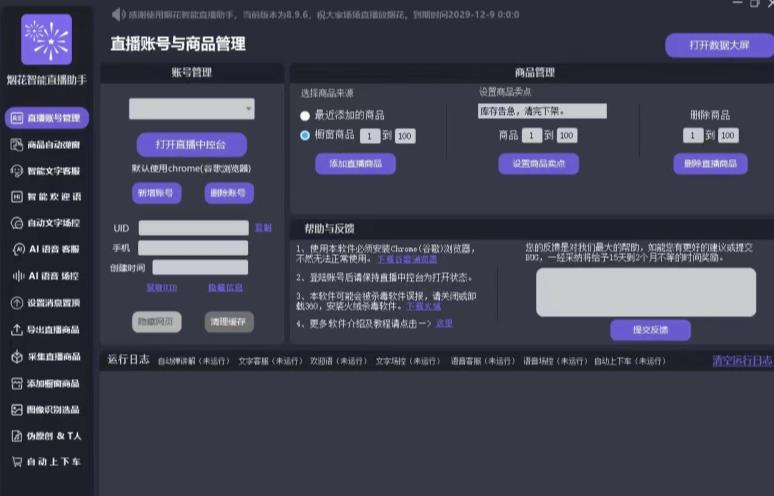Open 采集直播商品 in the sidebar
The height and width of the screenshot is (496, 774).
(46, 356)
